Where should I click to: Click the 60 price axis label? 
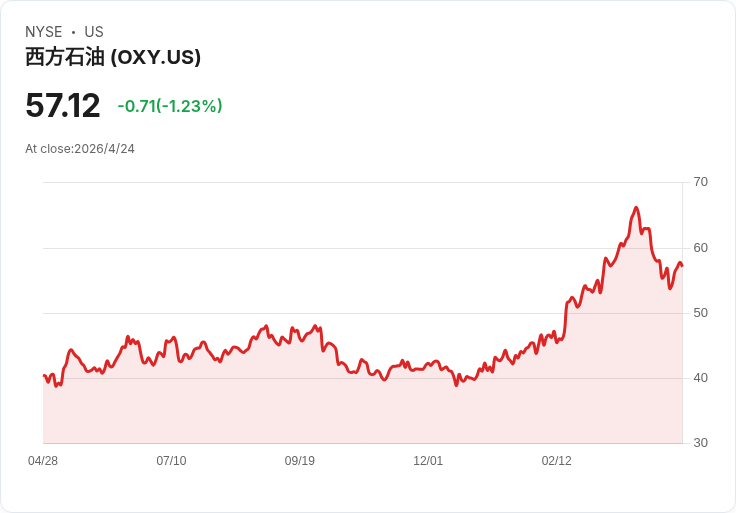[x=700, y=248]
